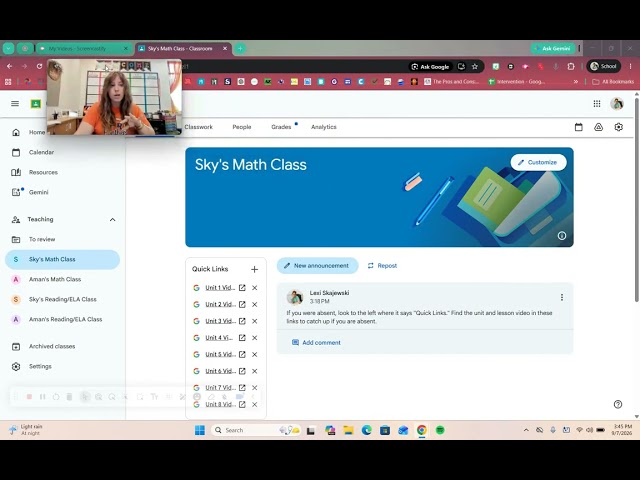Switch to the Grades tab
Viewport: 640px width, 480px height.
[281, 127]
